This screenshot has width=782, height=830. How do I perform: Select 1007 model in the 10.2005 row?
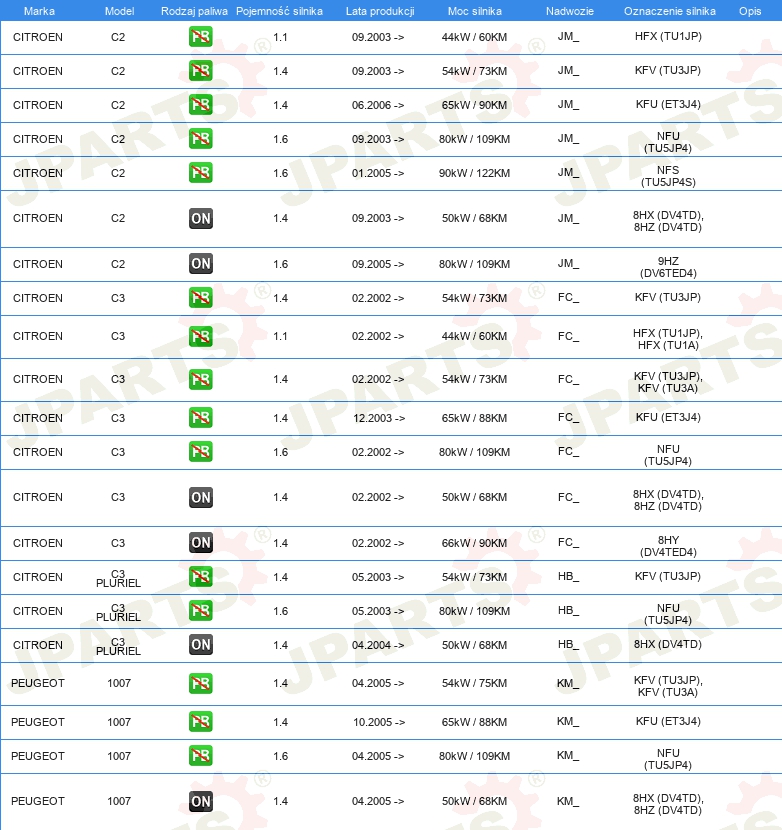[119, 722]
